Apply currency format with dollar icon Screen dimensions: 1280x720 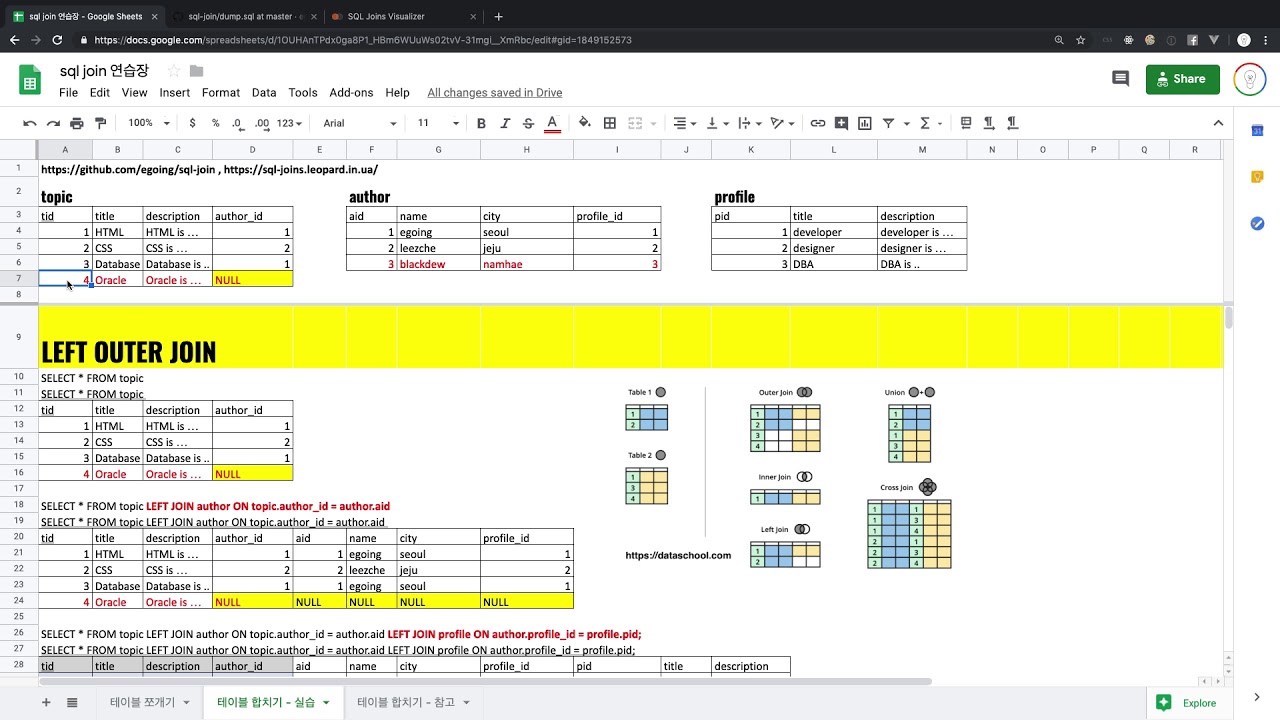pyautogui.click(x=192, y=123)
